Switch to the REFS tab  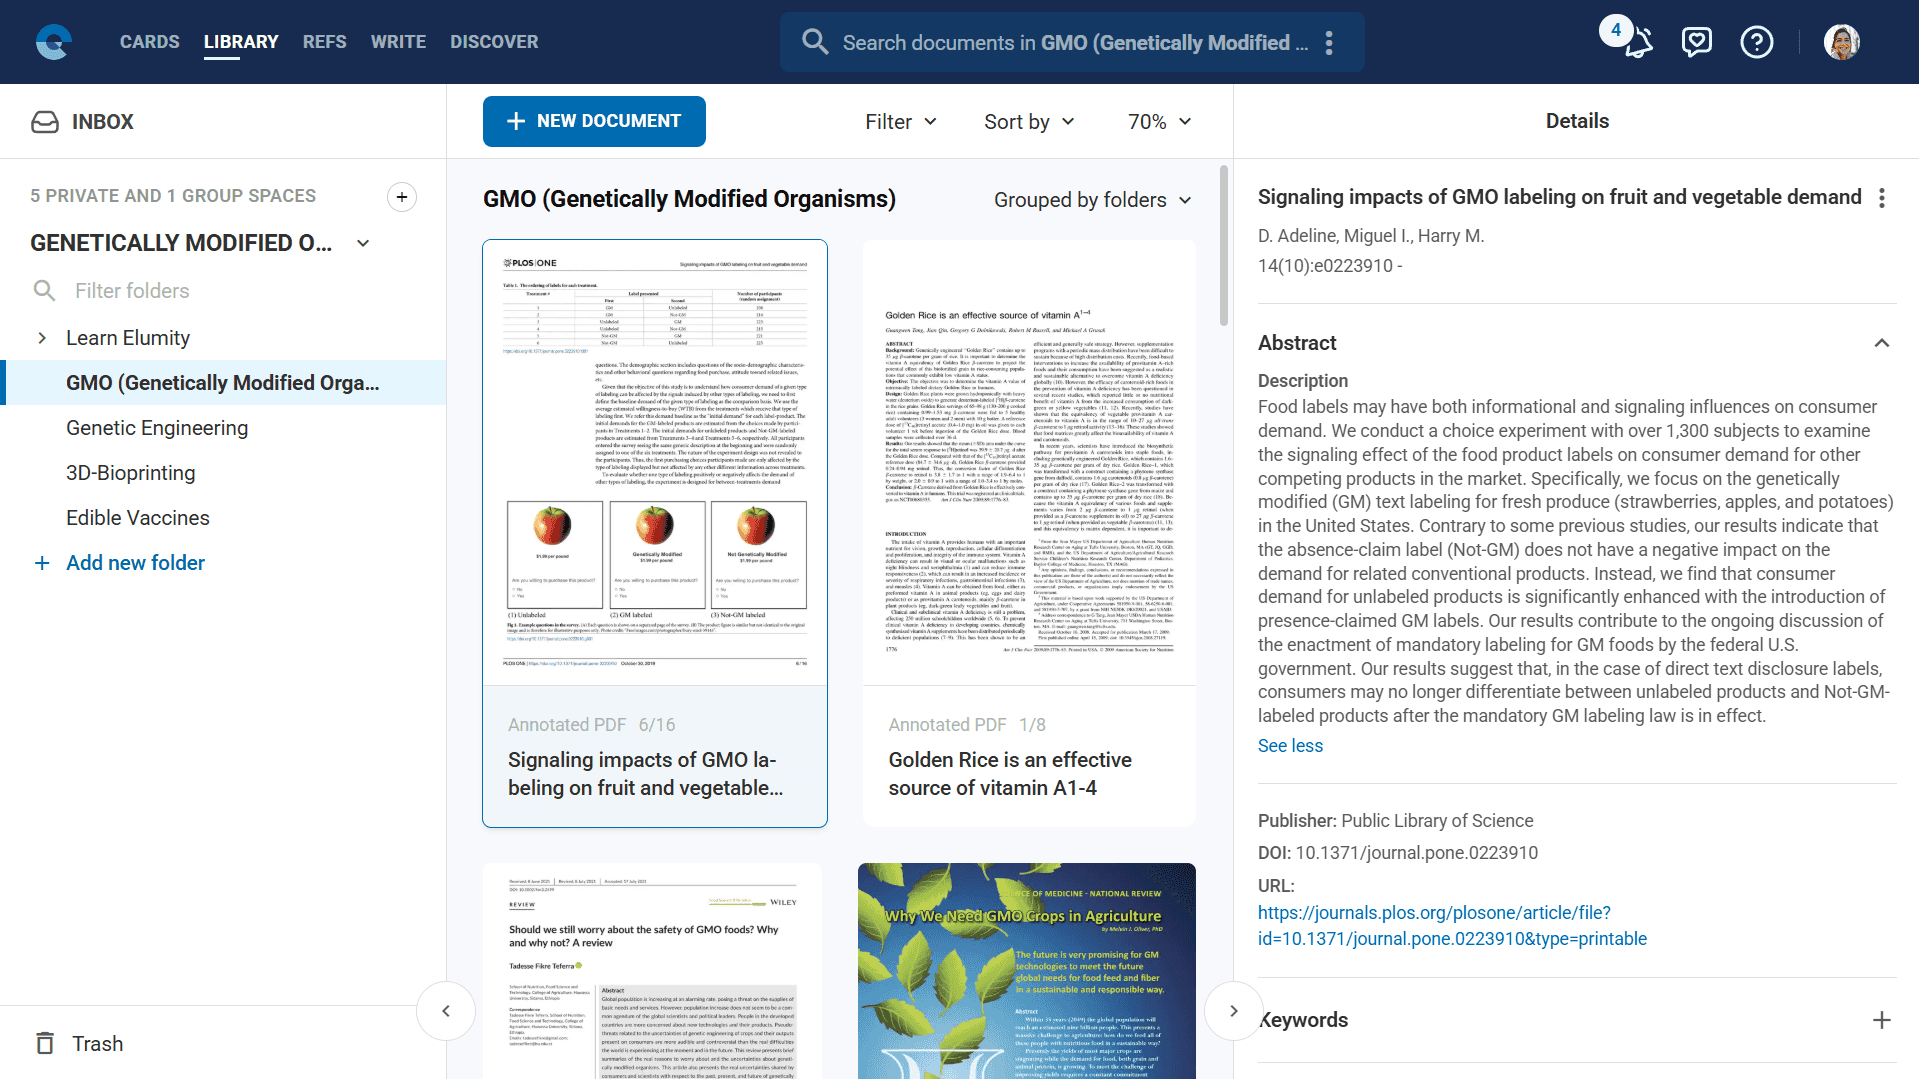324,42
